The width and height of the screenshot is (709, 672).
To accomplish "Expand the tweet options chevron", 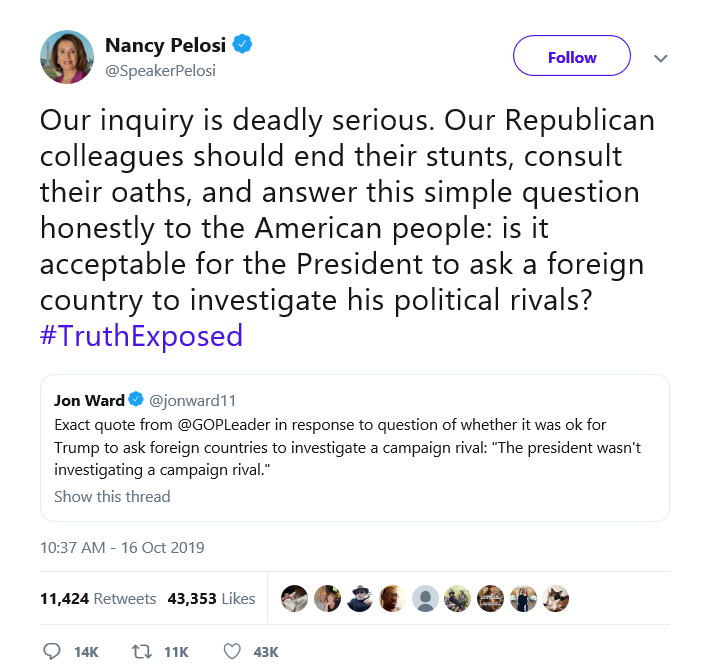I will click(x=660, y=58).
